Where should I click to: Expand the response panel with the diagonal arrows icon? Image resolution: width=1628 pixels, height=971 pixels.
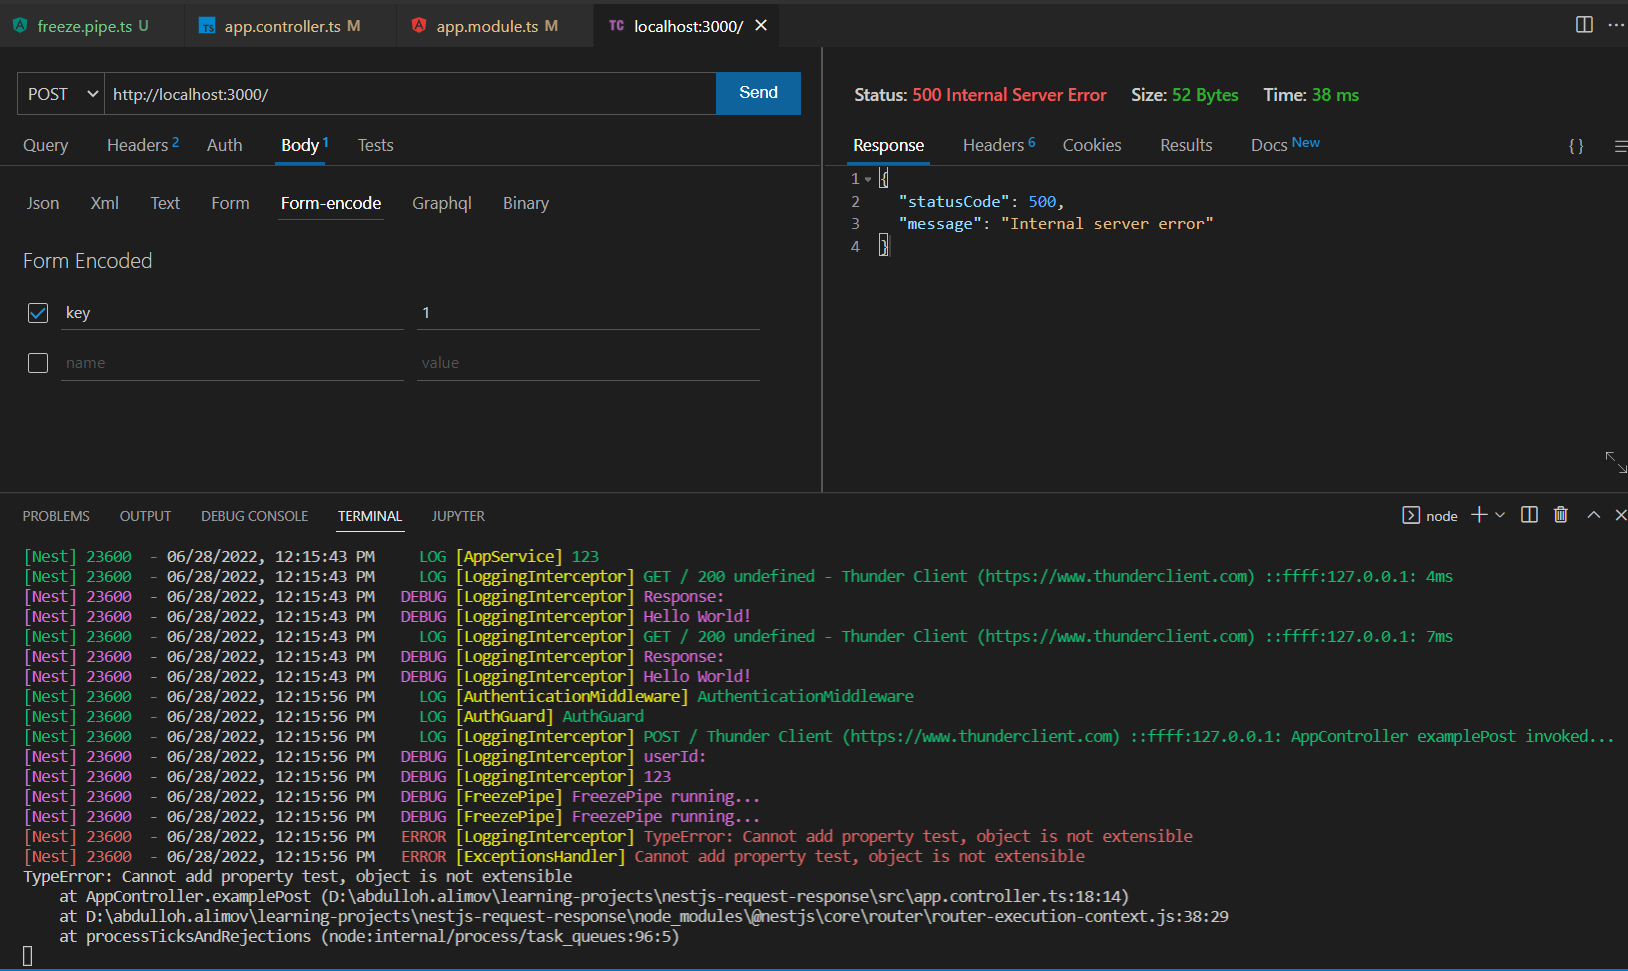tap(1615, 462)
